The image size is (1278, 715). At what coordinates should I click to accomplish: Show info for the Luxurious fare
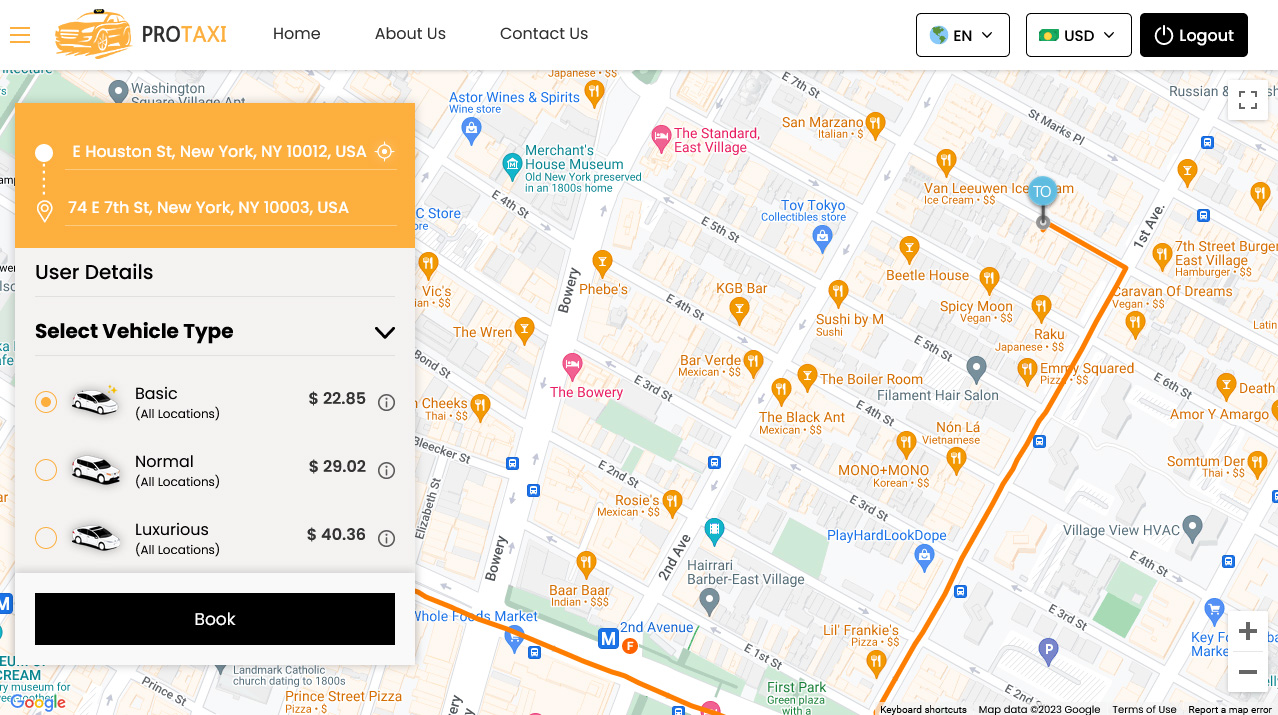387,538
